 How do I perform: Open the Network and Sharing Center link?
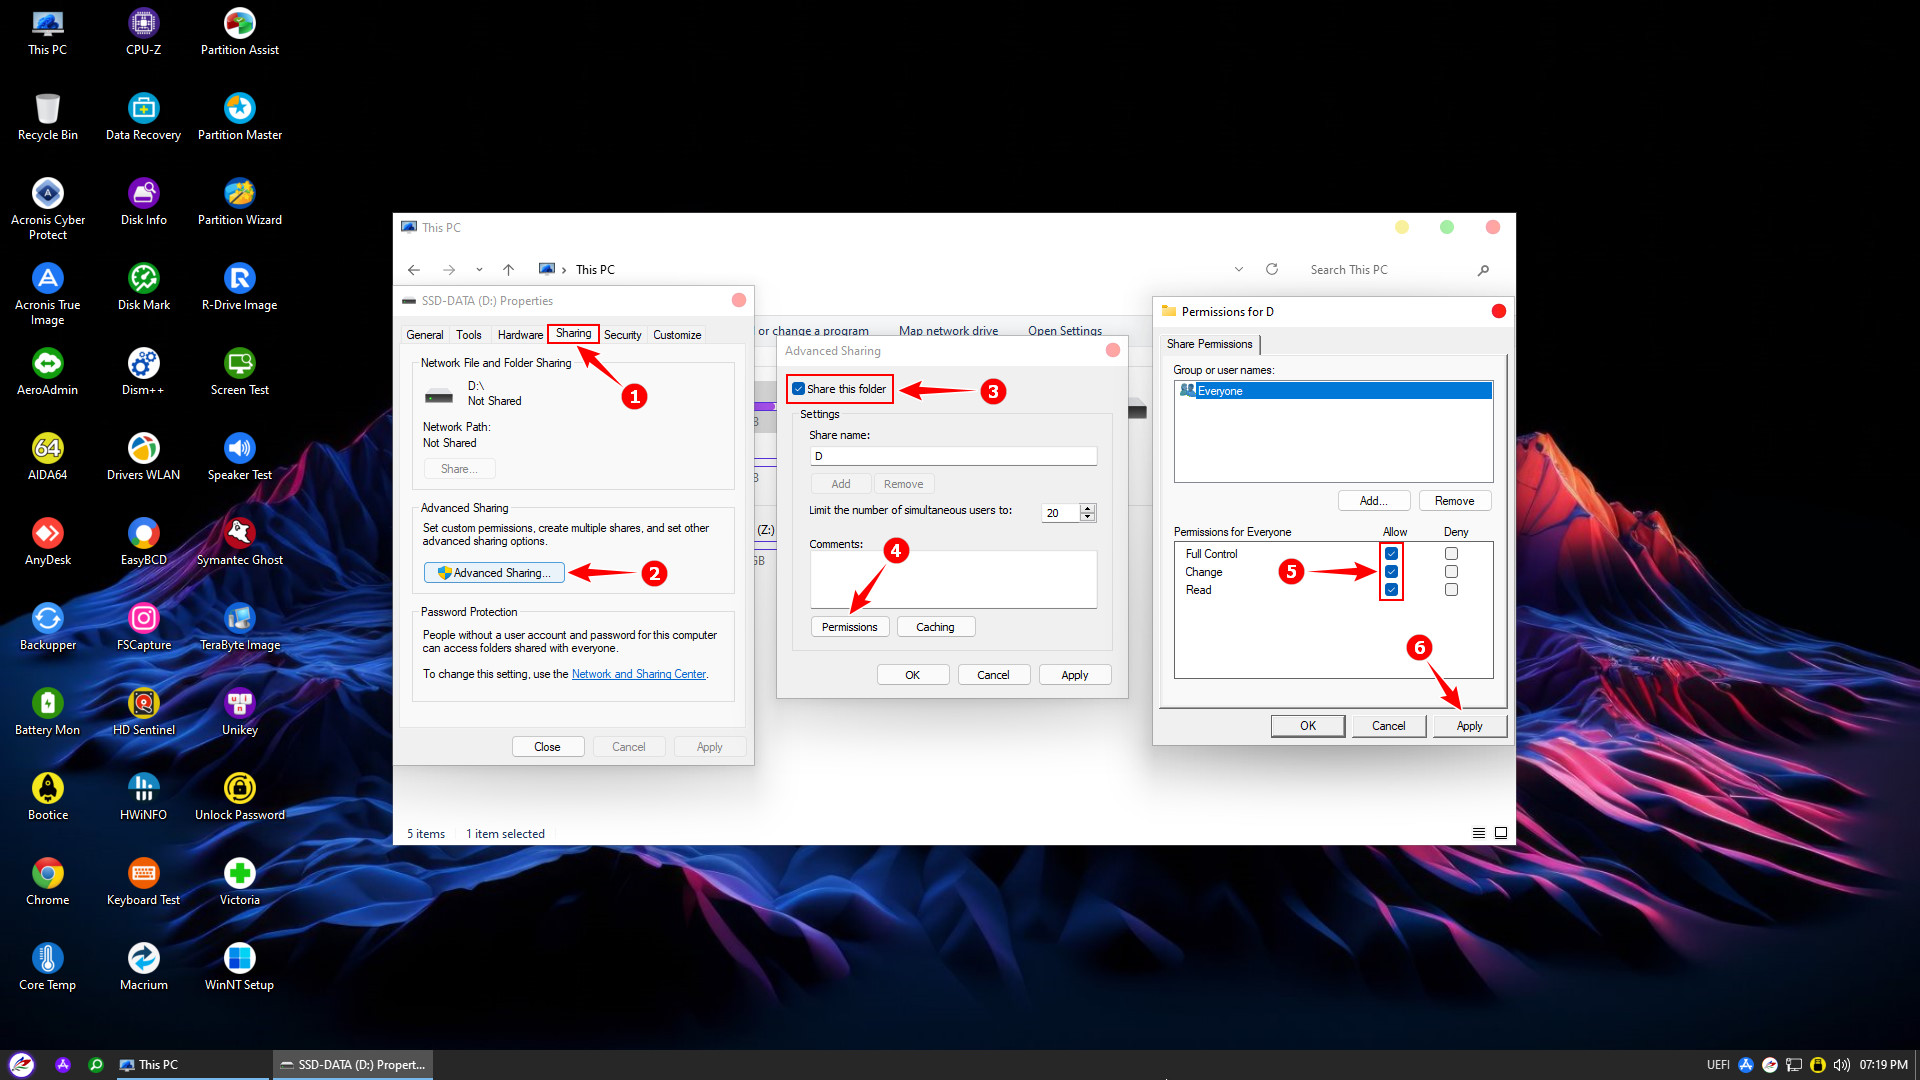(x=638, y=674)
